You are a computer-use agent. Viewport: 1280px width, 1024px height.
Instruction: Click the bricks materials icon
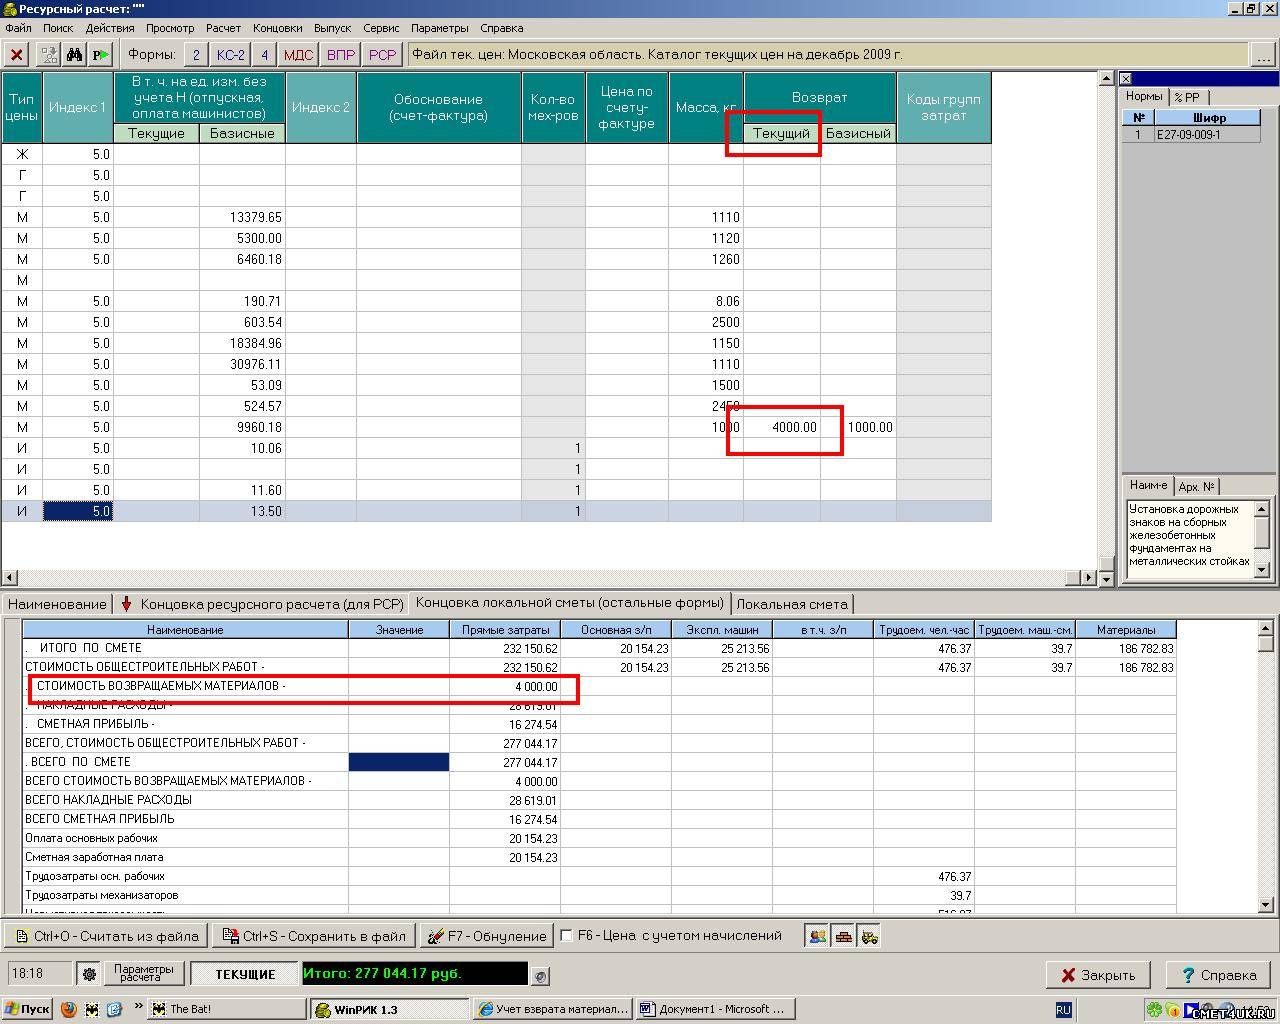844,936
